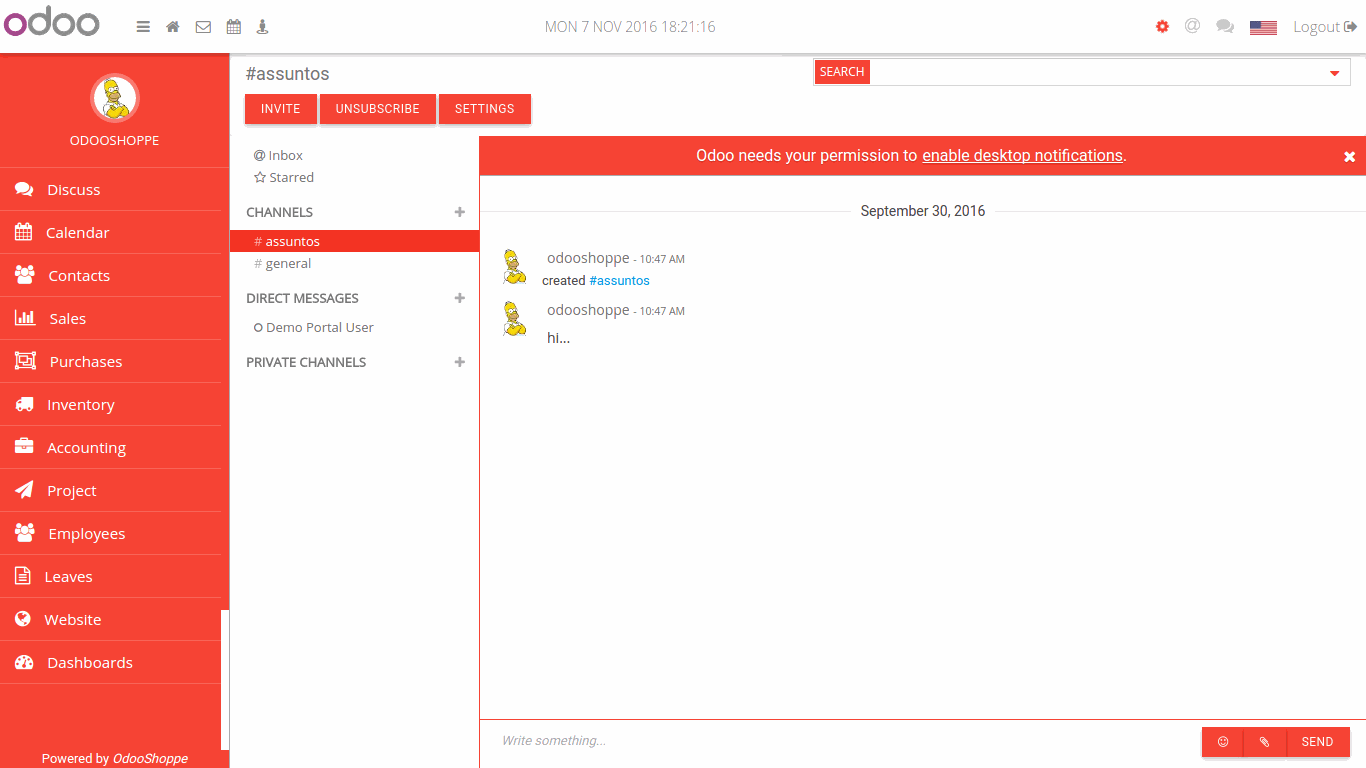This screenshot has width=1366, height=768.
Task: Focus the Write something message box
Action: 845,741
